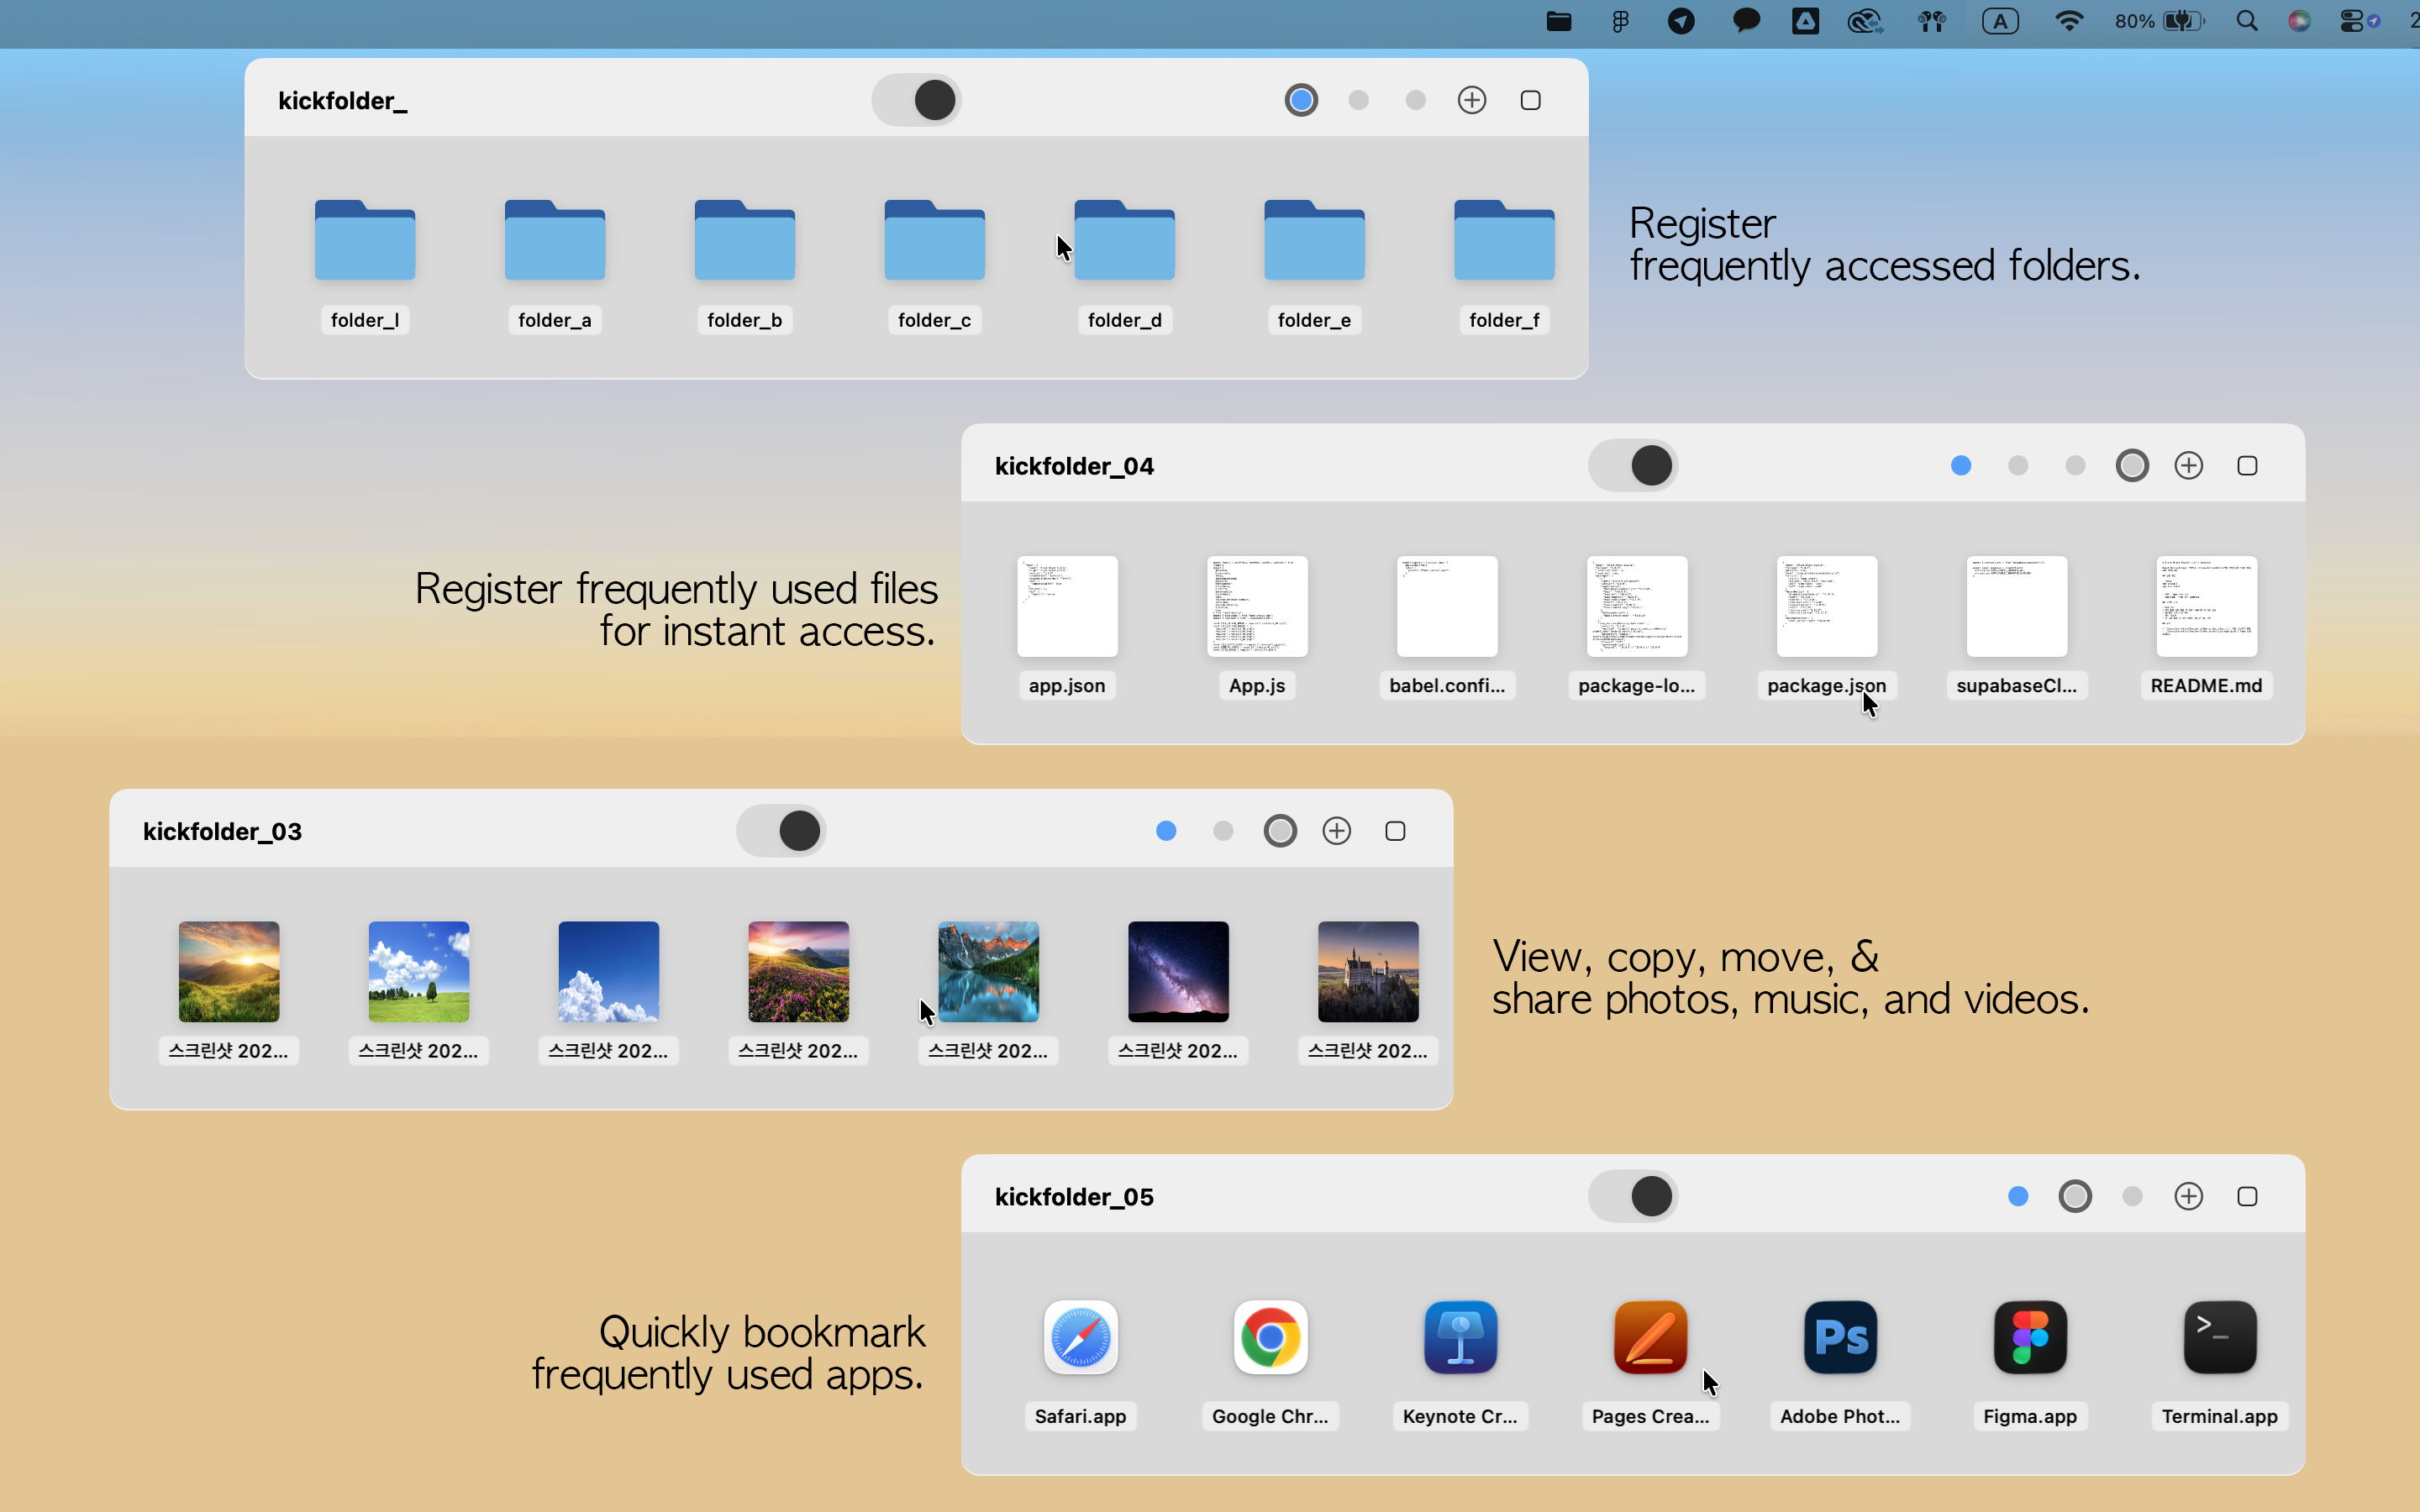The image size is (2420, 1512).
Task: Select the folder_f icon
Action: pos(1503,240)
